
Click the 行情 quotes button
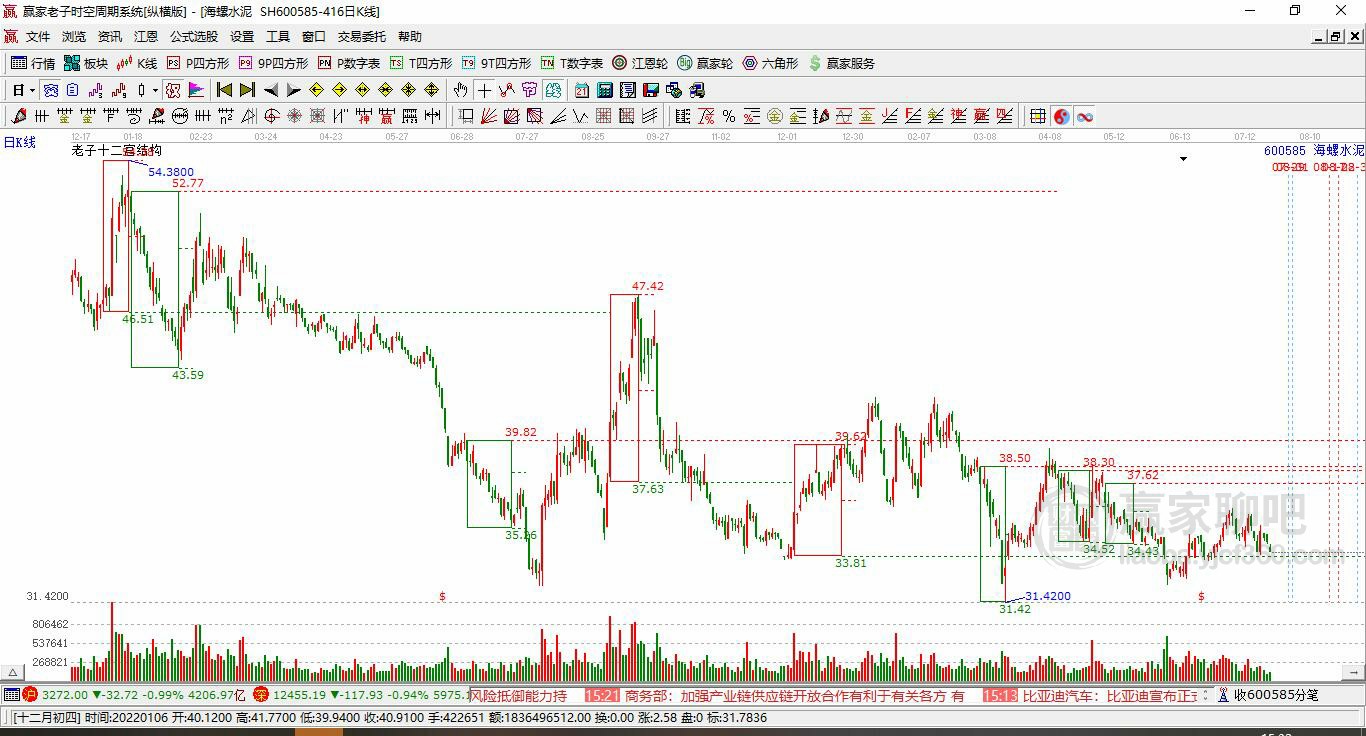33,63
